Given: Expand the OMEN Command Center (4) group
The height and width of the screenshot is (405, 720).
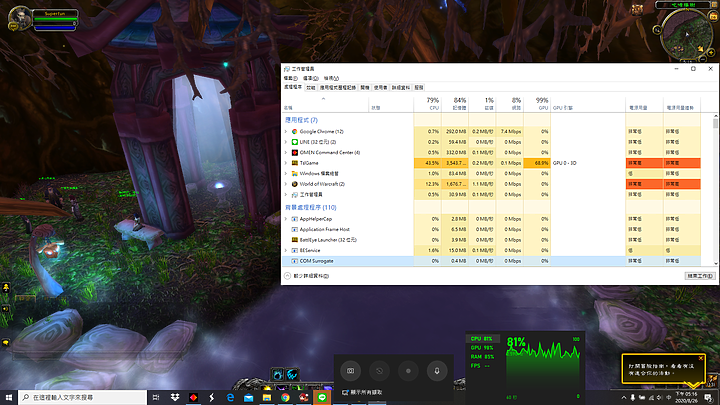Looking at the screenshot, I should [286, 152].
